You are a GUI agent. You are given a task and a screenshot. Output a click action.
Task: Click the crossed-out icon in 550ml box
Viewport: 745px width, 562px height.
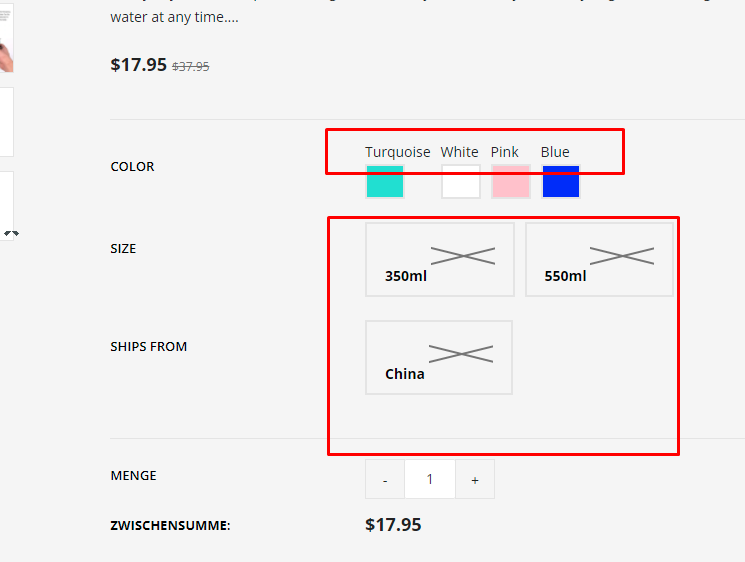[x=622, y=255]
